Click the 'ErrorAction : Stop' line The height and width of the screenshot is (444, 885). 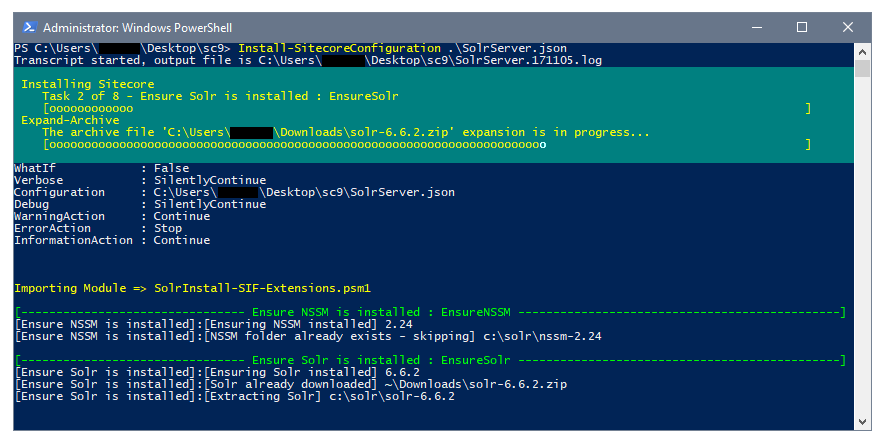[x=98, y=228]
